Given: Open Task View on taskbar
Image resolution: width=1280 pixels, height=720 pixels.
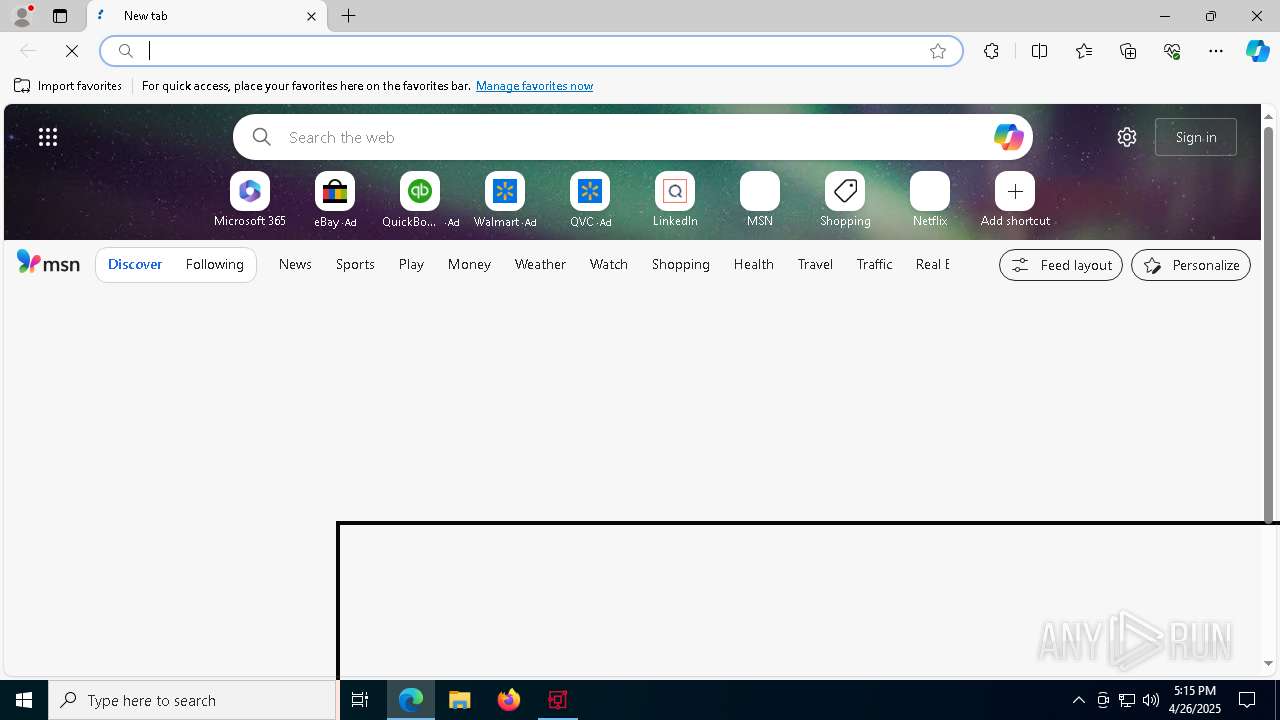Looking at the screenshot, I should click(x=360, y=700).
